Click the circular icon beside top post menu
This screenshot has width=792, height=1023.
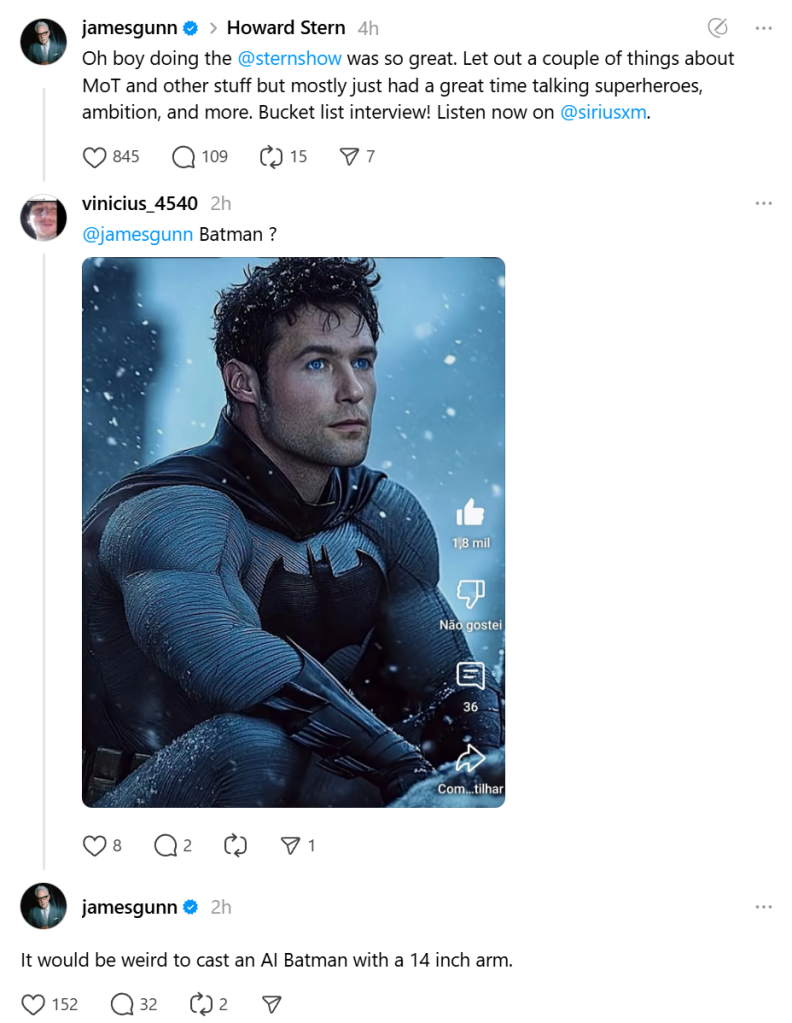click(x=717, y=28)
